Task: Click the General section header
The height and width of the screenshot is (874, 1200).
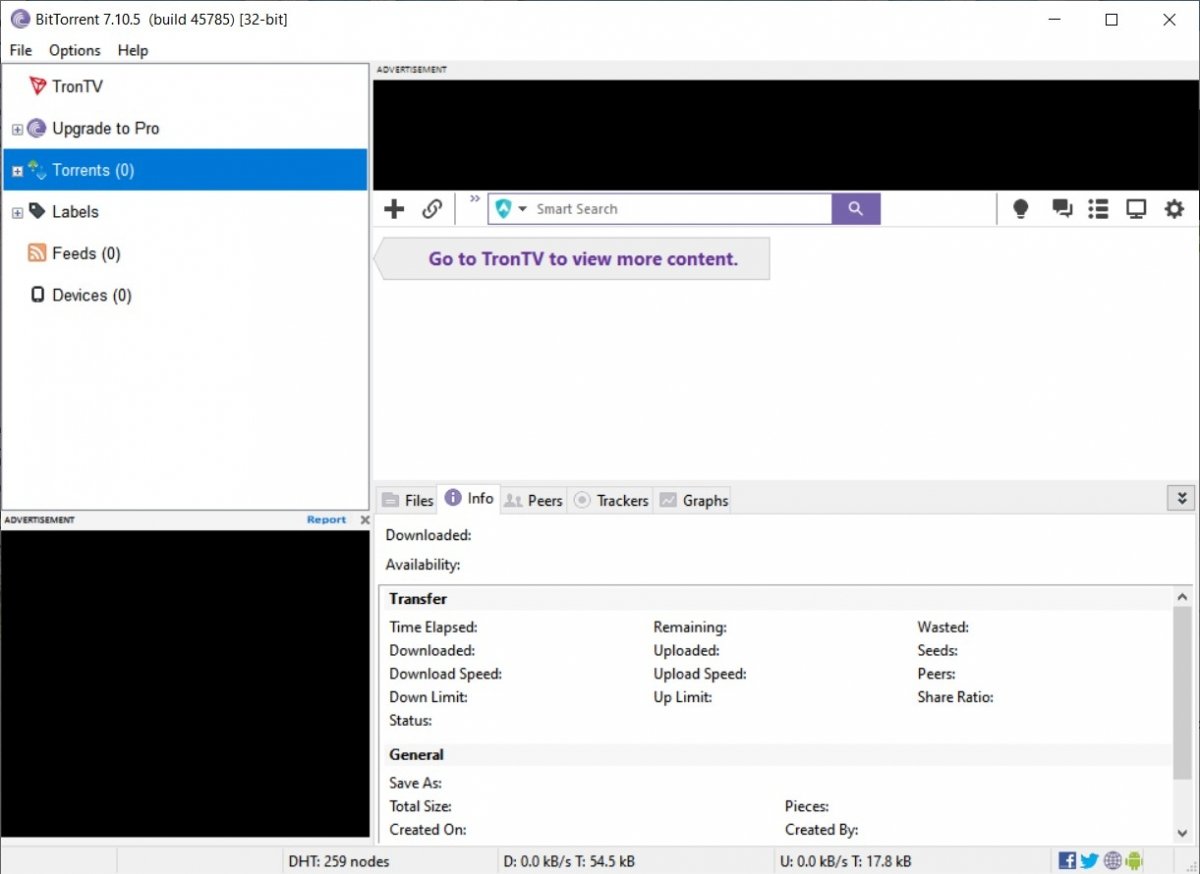Action: point(416,755)
